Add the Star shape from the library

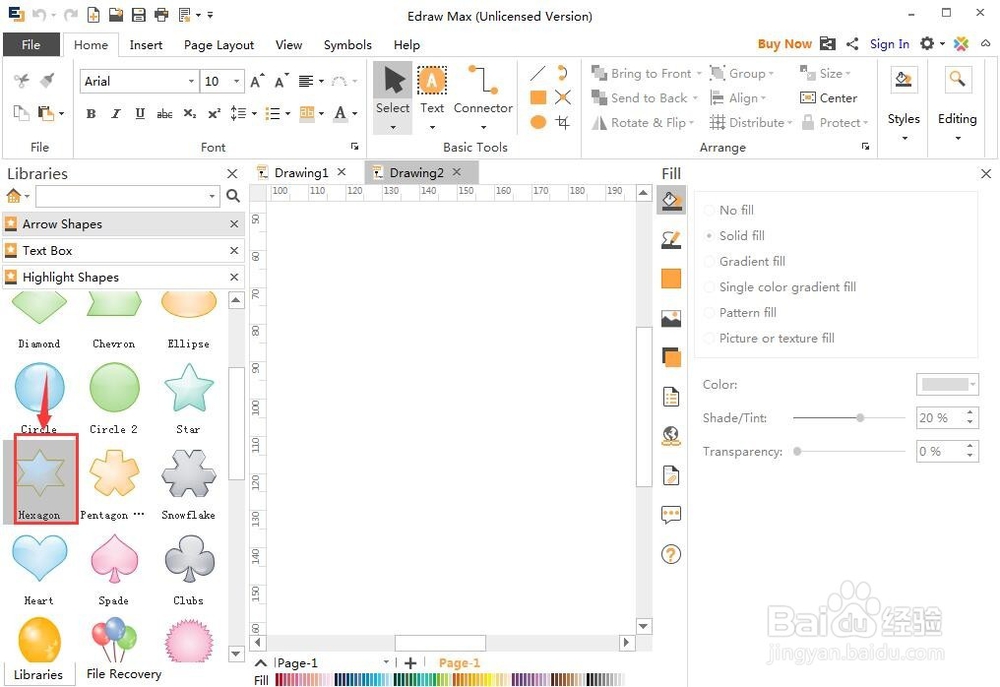click(188, 399)
